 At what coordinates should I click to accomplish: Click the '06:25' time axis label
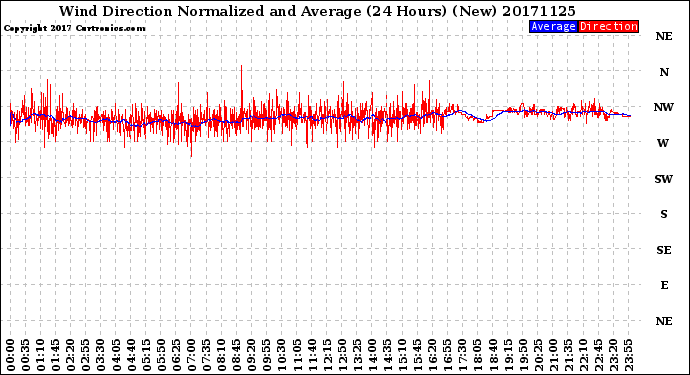pyautogui.click(x=176, y=355)
